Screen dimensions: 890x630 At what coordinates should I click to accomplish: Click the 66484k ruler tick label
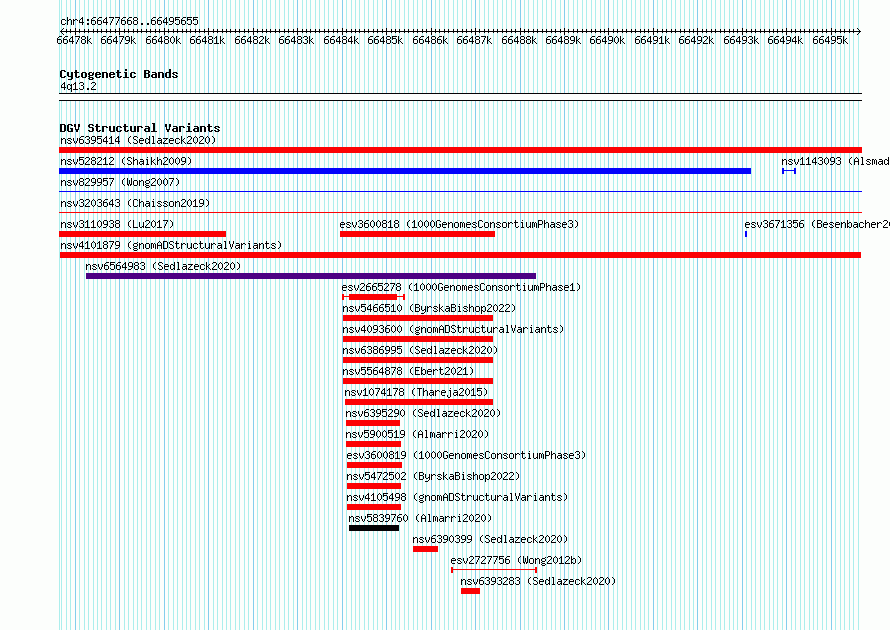pos(341,40)
